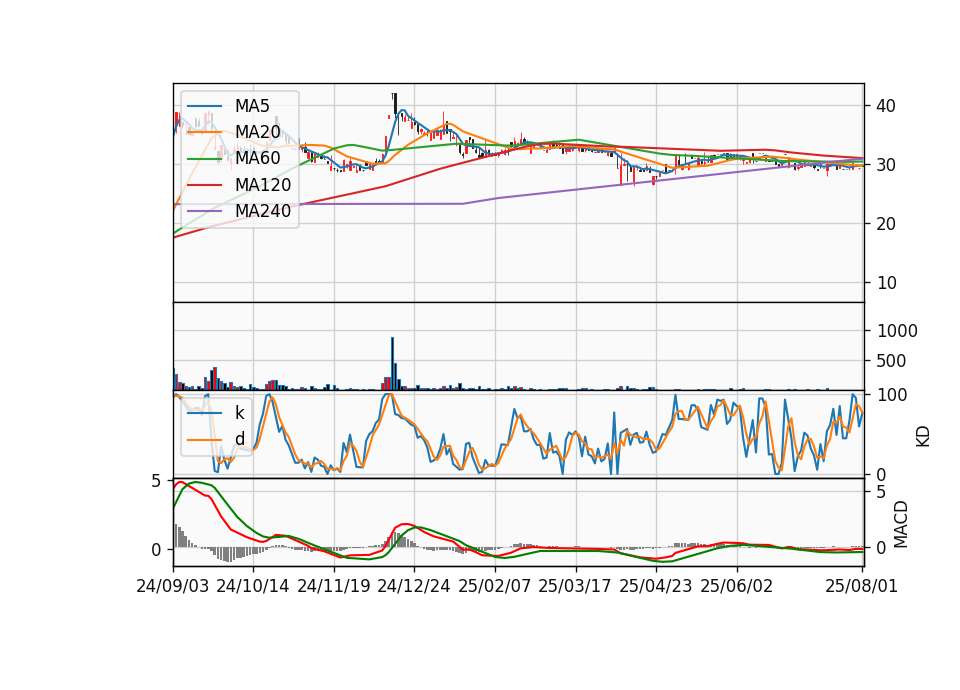Click the 'd' legend entry in KD panel
960x690 pixels.
240,439
